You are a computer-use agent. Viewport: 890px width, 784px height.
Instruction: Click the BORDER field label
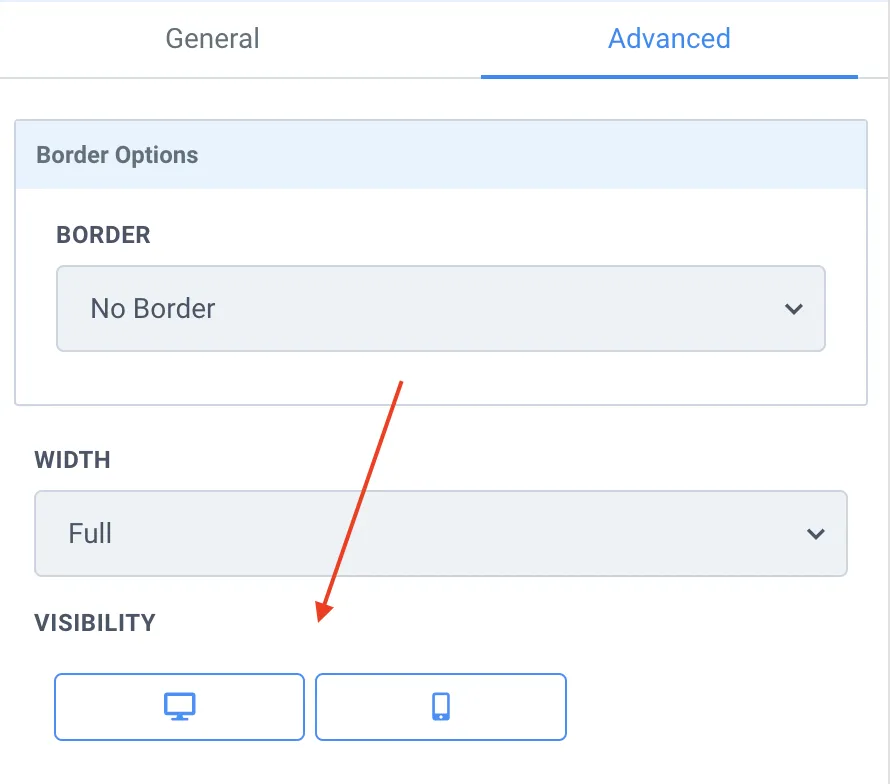(104, 235)
